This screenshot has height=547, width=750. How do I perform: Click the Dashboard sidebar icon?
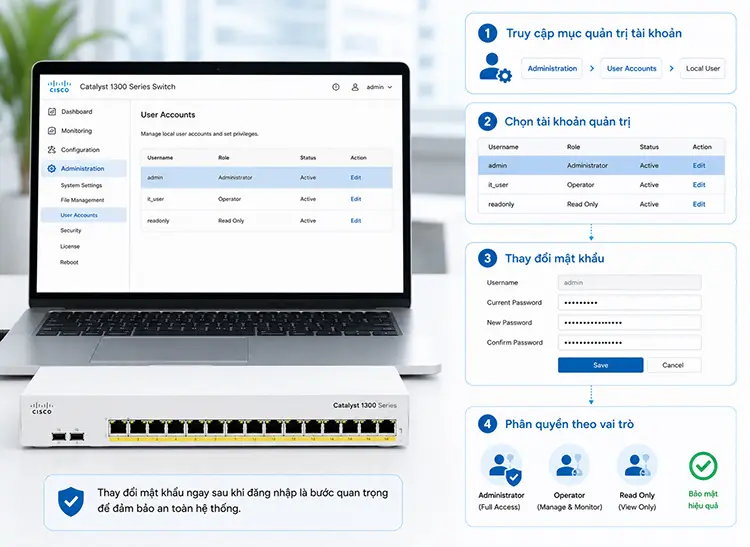(x=52, y=111)
